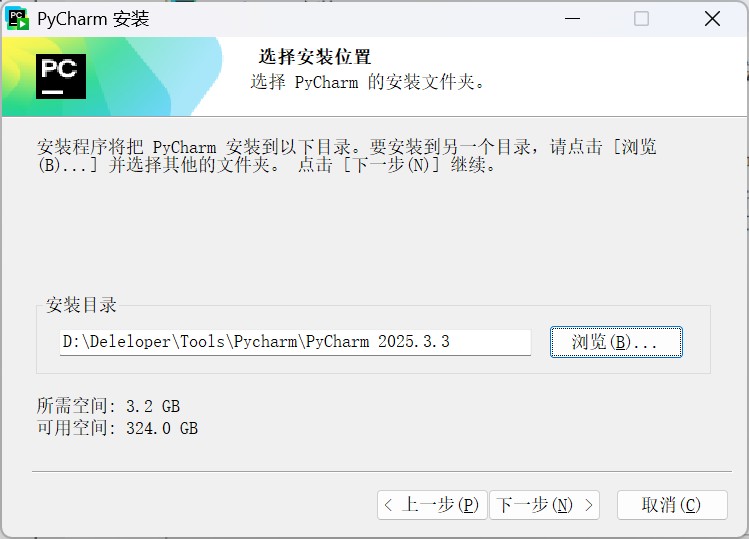The width and height of the screenshot is (749, 539).
Task: Cancel installation with 取消(C) button
Action: 672,505
